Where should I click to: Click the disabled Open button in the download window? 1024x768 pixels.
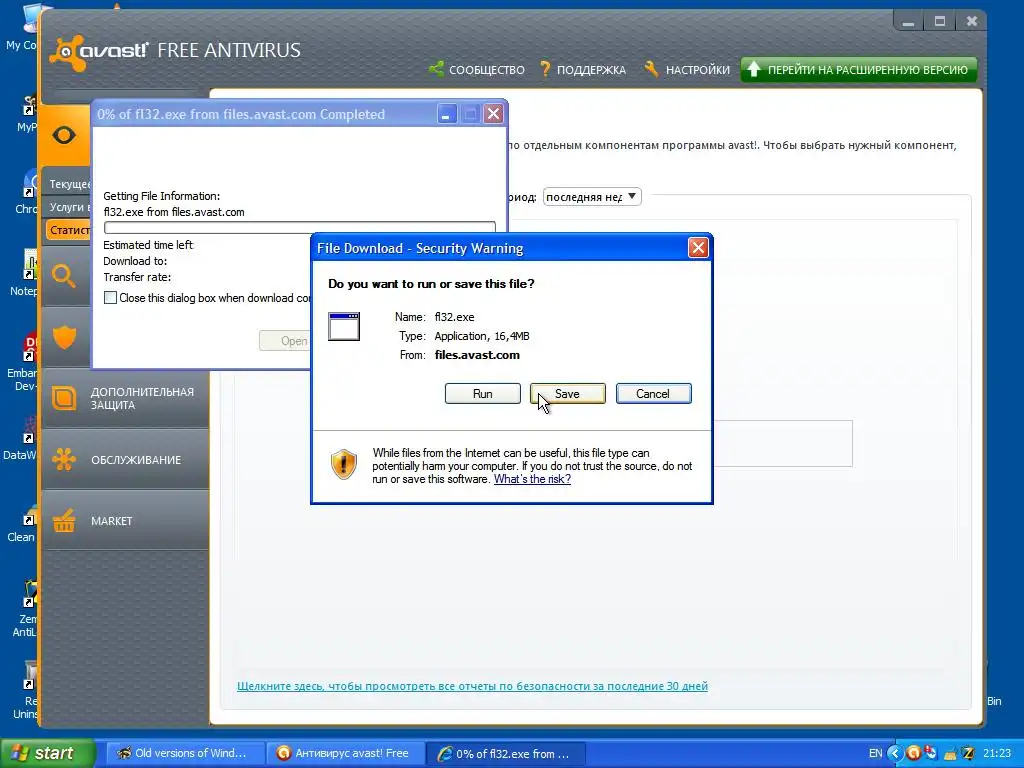click(x=285, y=341)
